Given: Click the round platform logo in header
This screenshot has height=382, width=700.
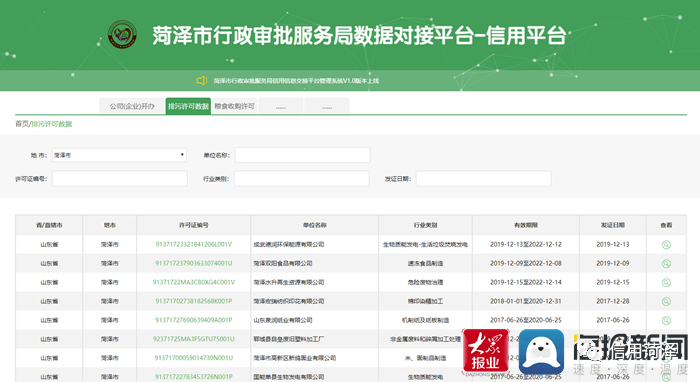Looking at the screenshot, I should 122,34.
